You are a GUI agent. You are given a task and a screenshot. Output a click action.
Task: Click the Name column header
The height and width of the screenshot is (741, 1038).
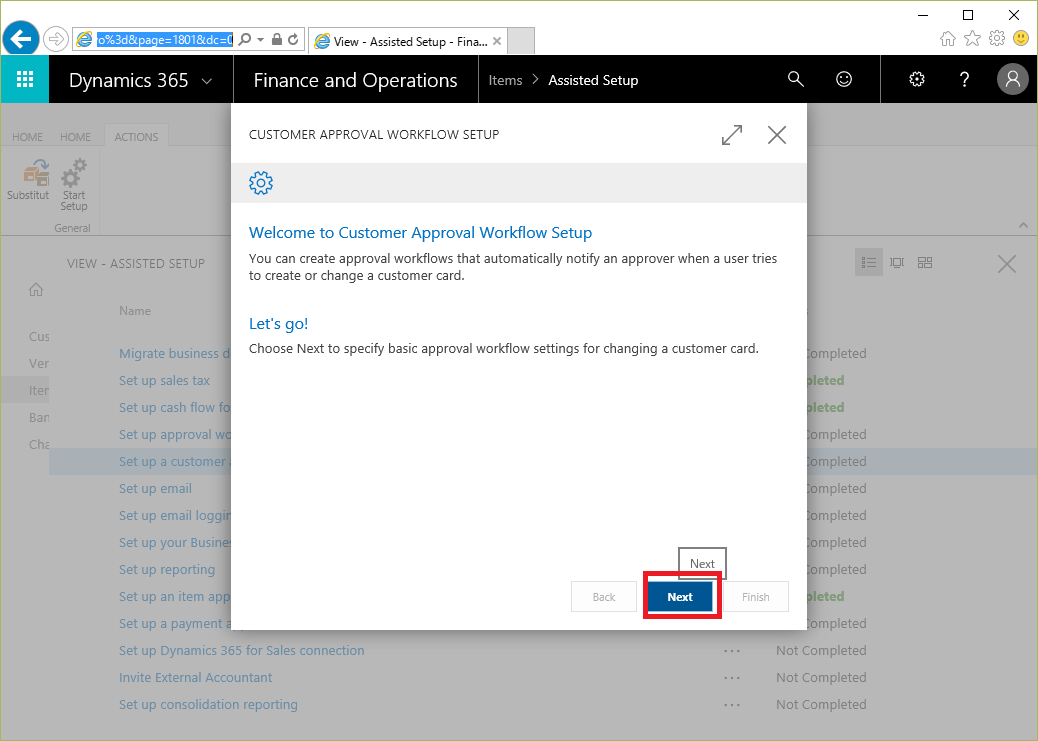click(135, 311)
